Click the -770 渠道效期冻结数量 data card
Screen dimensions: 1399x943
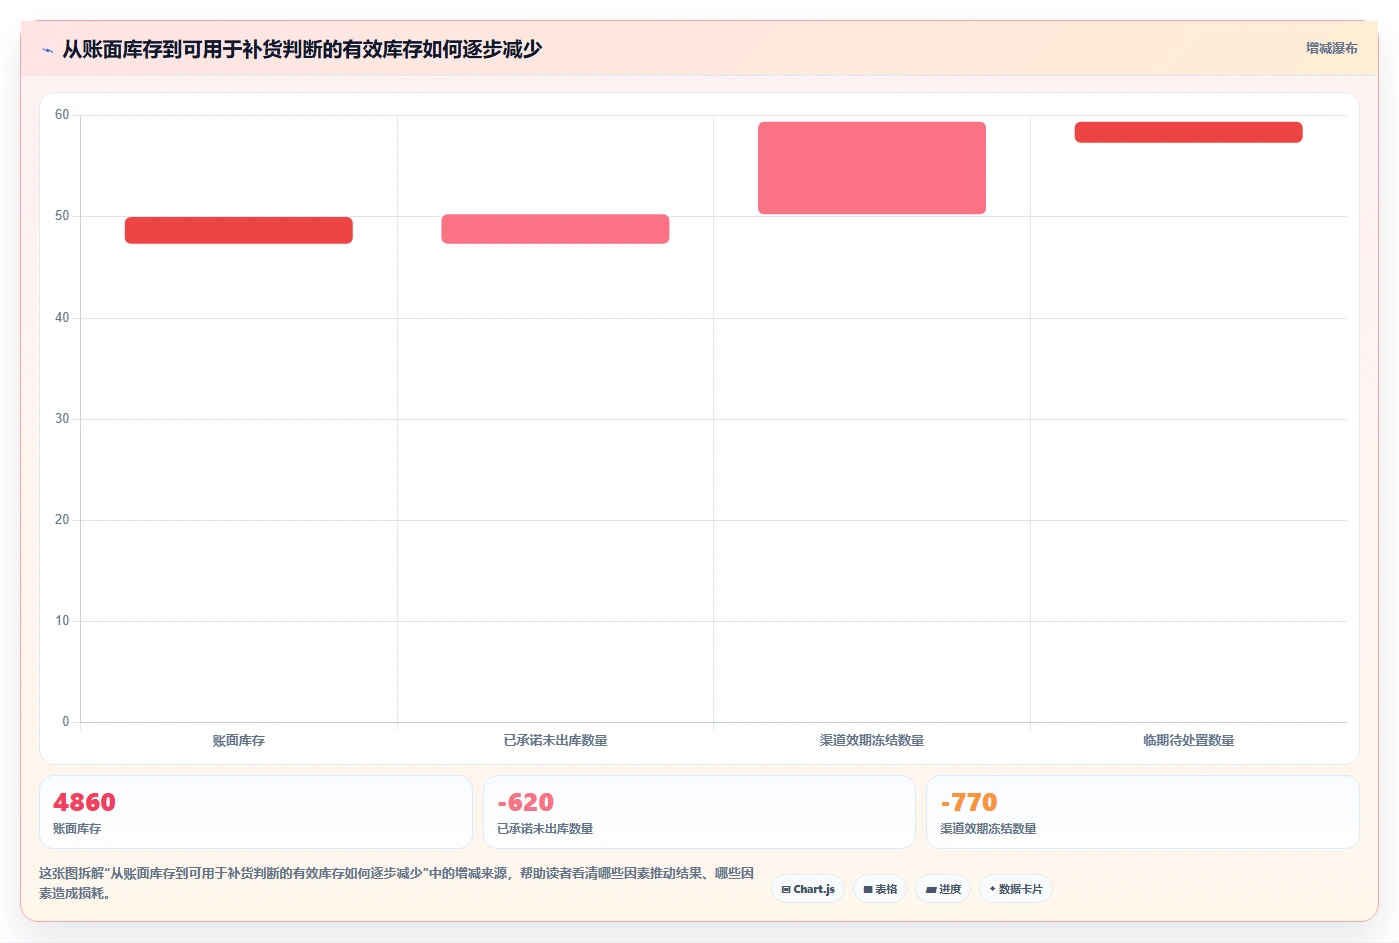point(1143,812)
